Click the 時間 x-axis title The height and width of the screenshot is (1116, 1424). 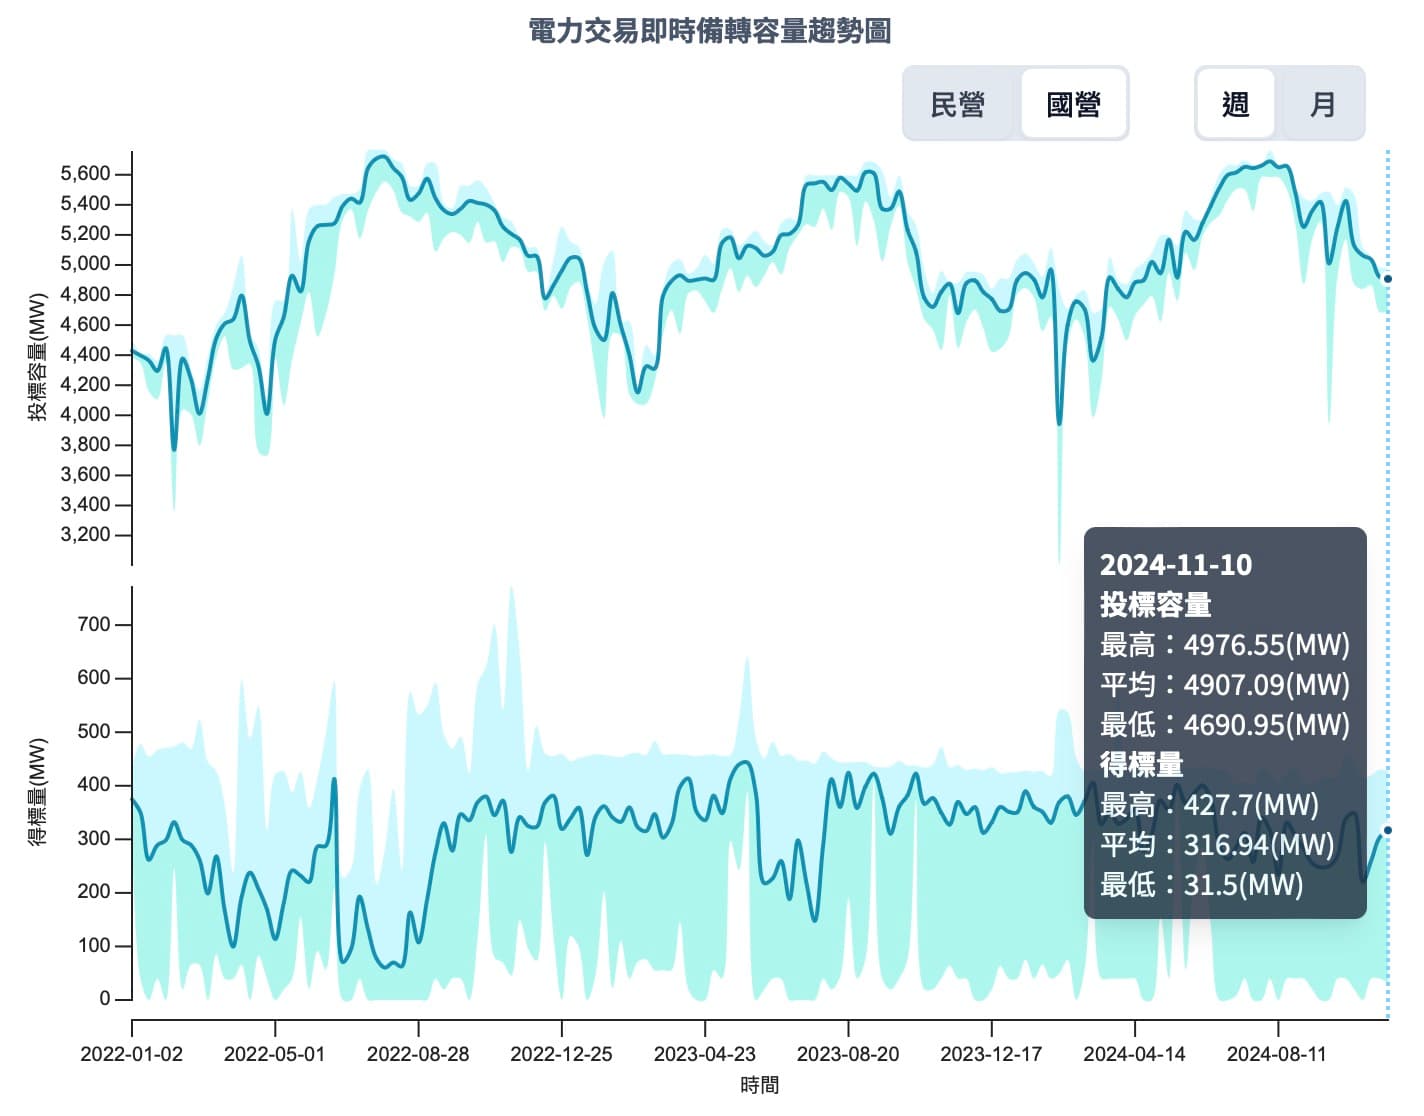coord(760,1085)
